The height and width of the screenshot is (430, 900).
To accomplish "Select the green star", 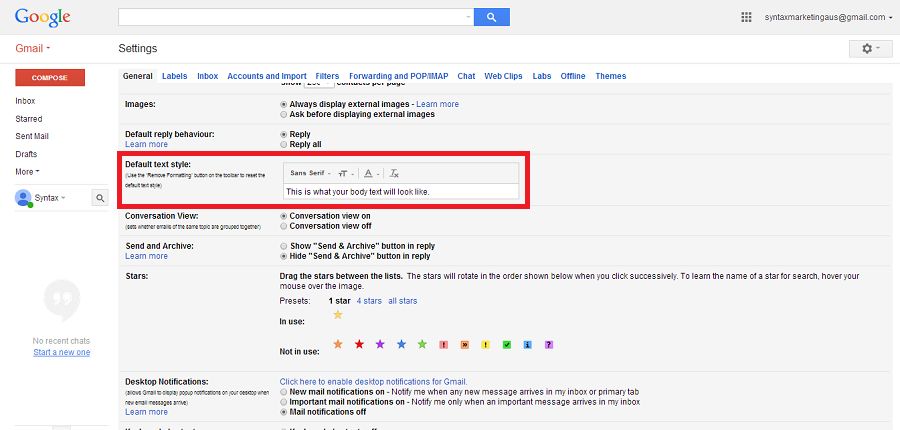I will tap(422, 344).
